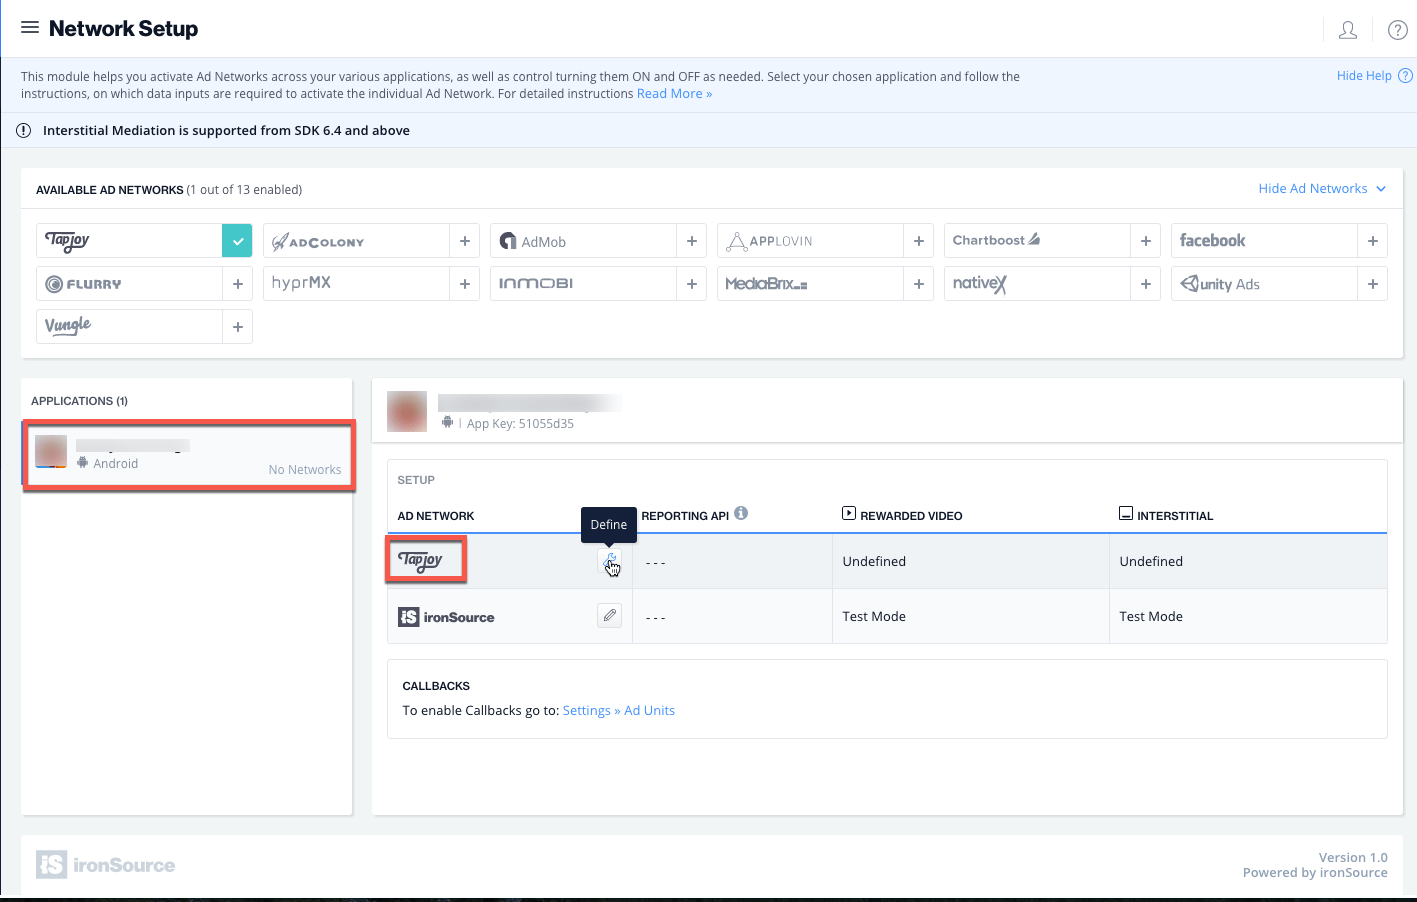The image size is (1417, 902).
Task: Open the Settings » Ad Units link
Action: point(619,710)
